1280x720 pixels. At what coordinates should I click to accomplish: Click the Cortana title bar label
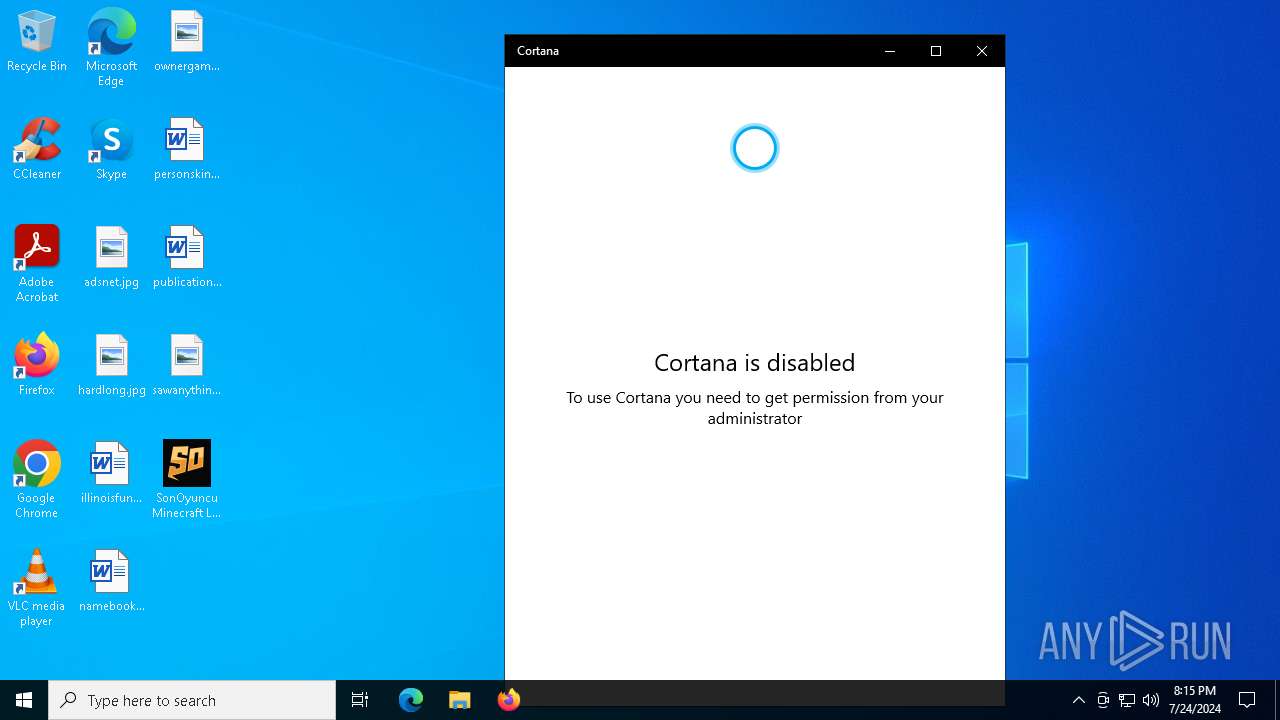[538, 51]
